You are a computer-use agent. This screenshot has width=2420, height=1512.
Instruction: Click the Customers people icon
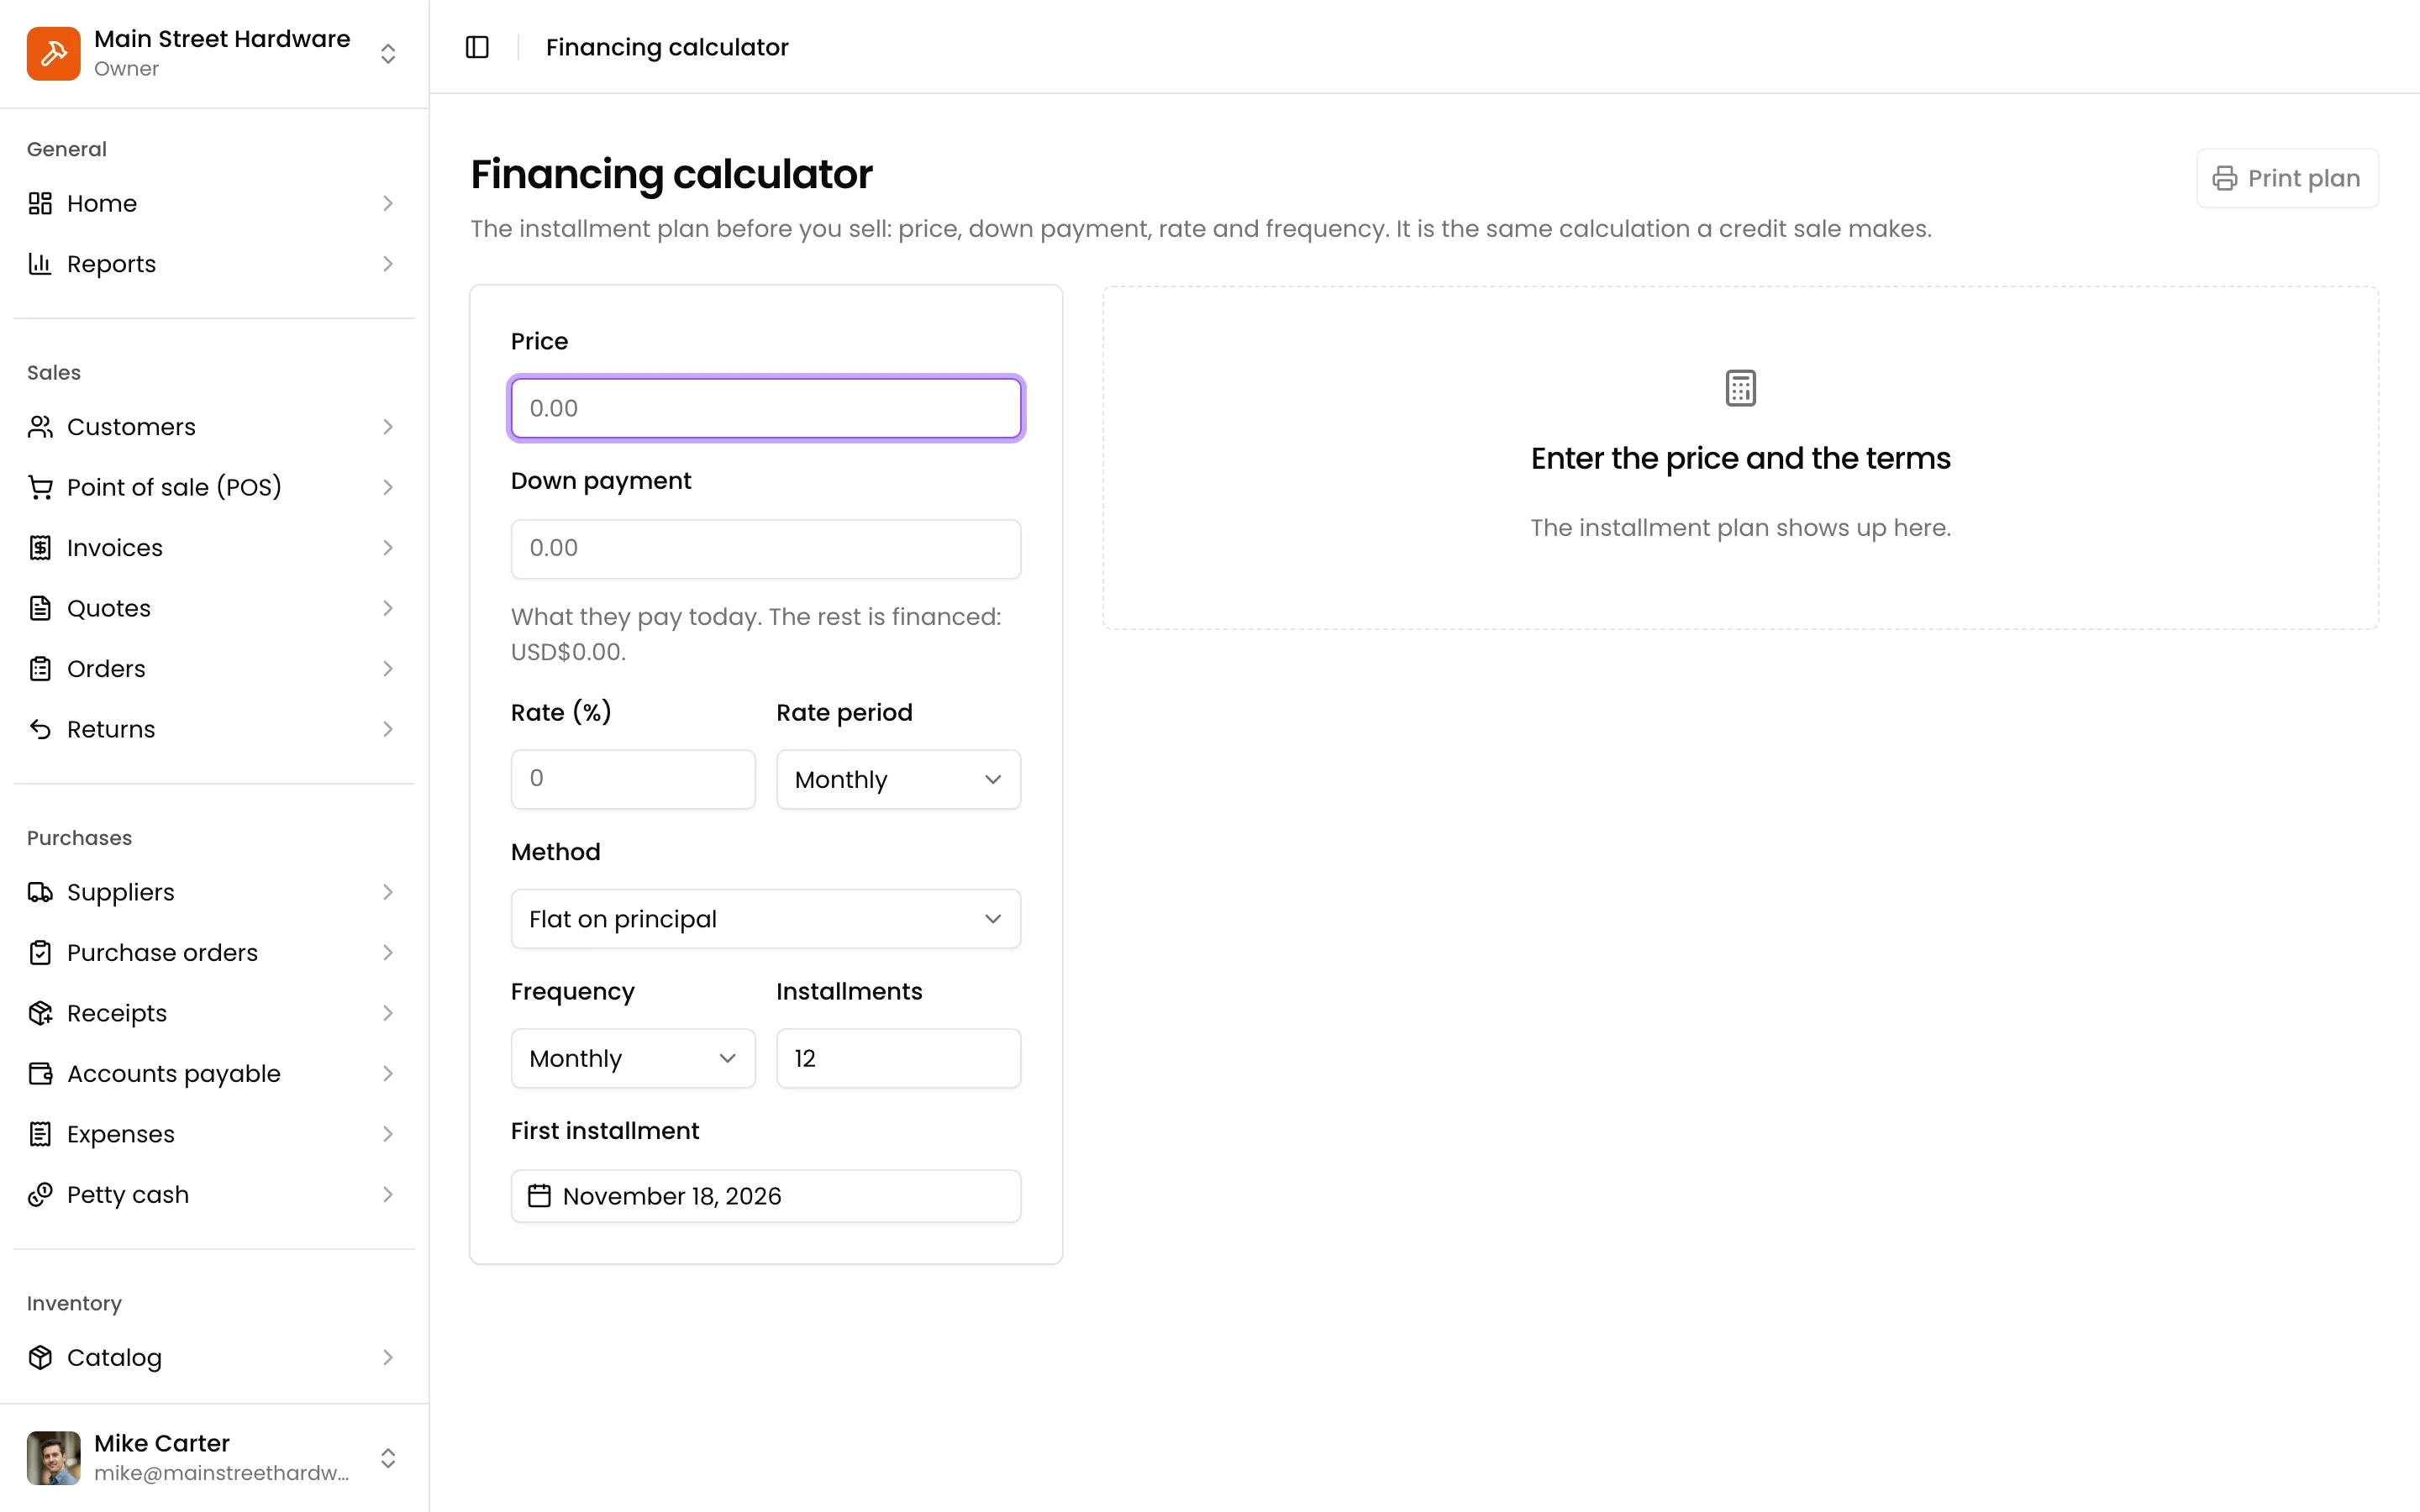[40, 427]
